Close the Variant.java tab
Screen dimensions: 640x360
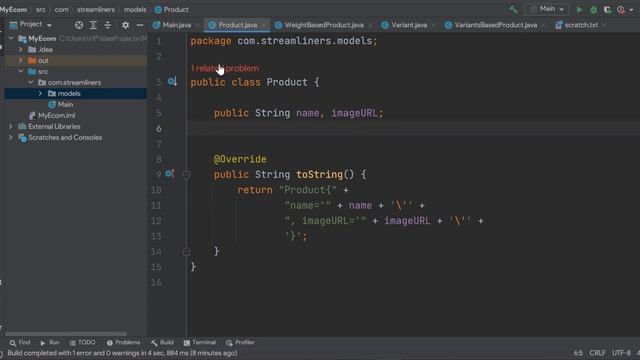coord(433,25)
